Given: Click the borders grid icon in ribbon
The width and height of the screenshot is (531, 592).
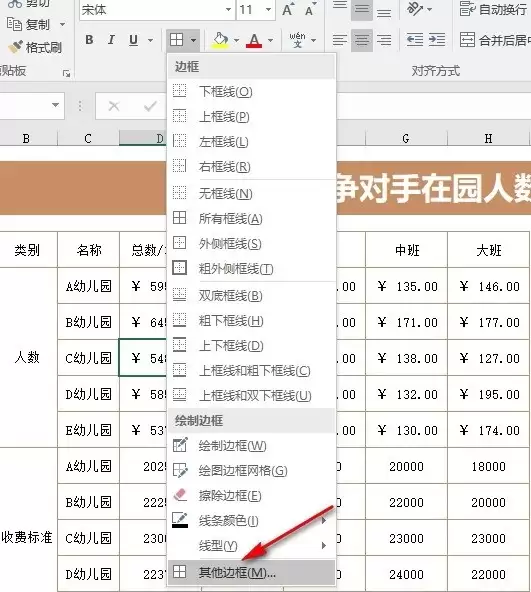Looking at the screenshot, I should (x=176, y=39).
